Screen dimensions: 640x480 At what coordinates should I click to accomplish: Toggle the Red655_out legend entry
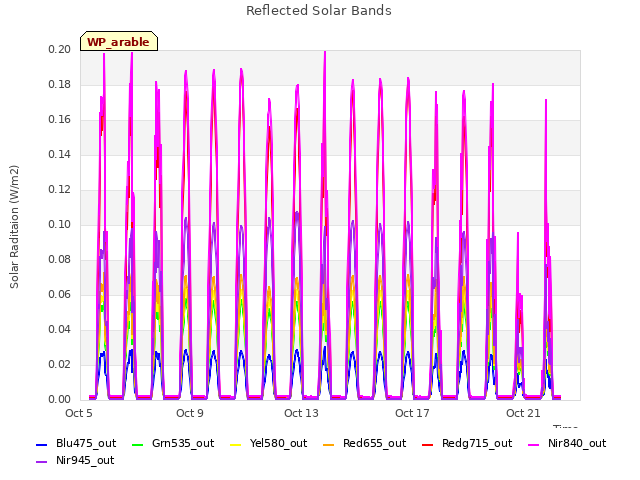[x=364, y=444]
